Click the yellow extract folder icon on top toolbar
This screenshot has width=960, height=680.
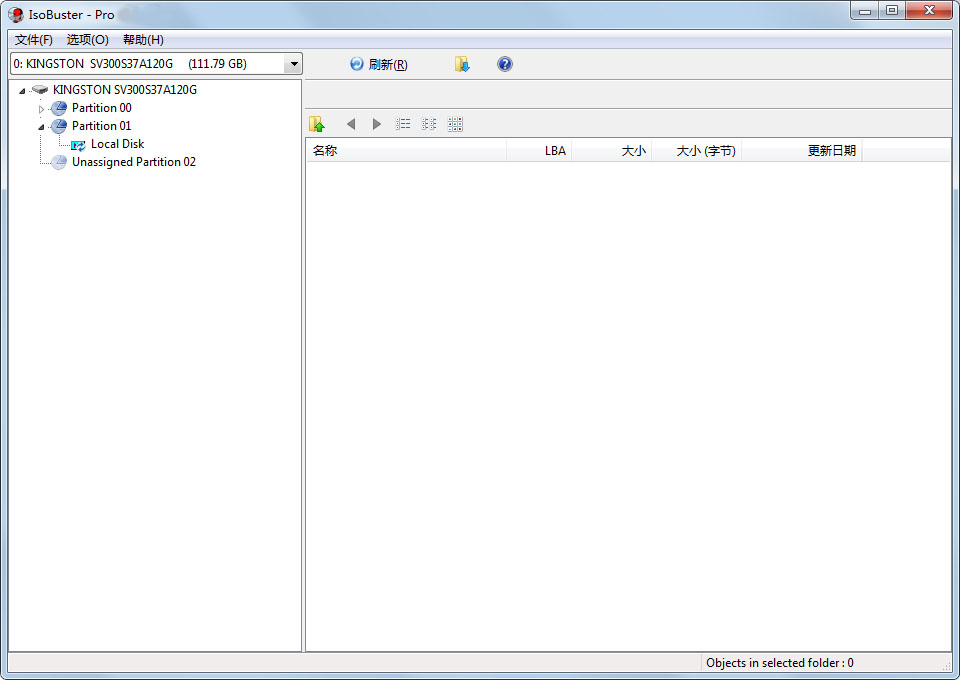click(462, 63)
